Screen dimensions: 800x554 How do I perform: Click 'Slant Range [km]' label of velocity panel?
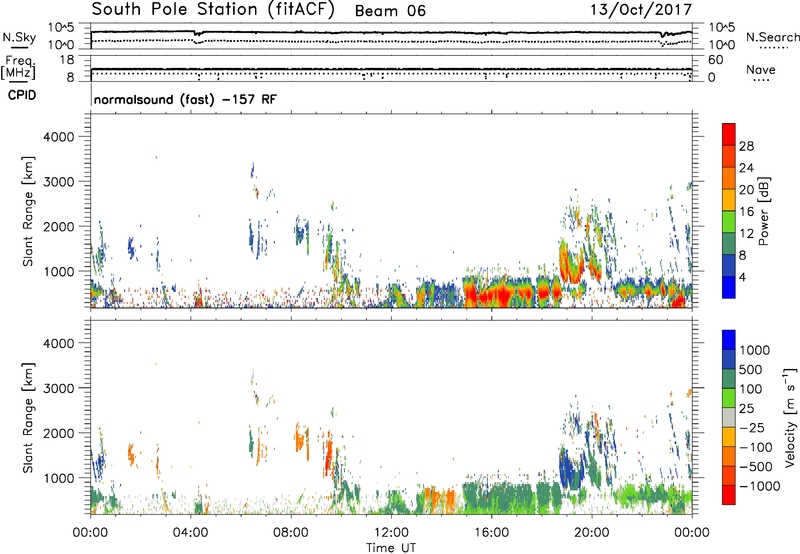coord(28,418)
